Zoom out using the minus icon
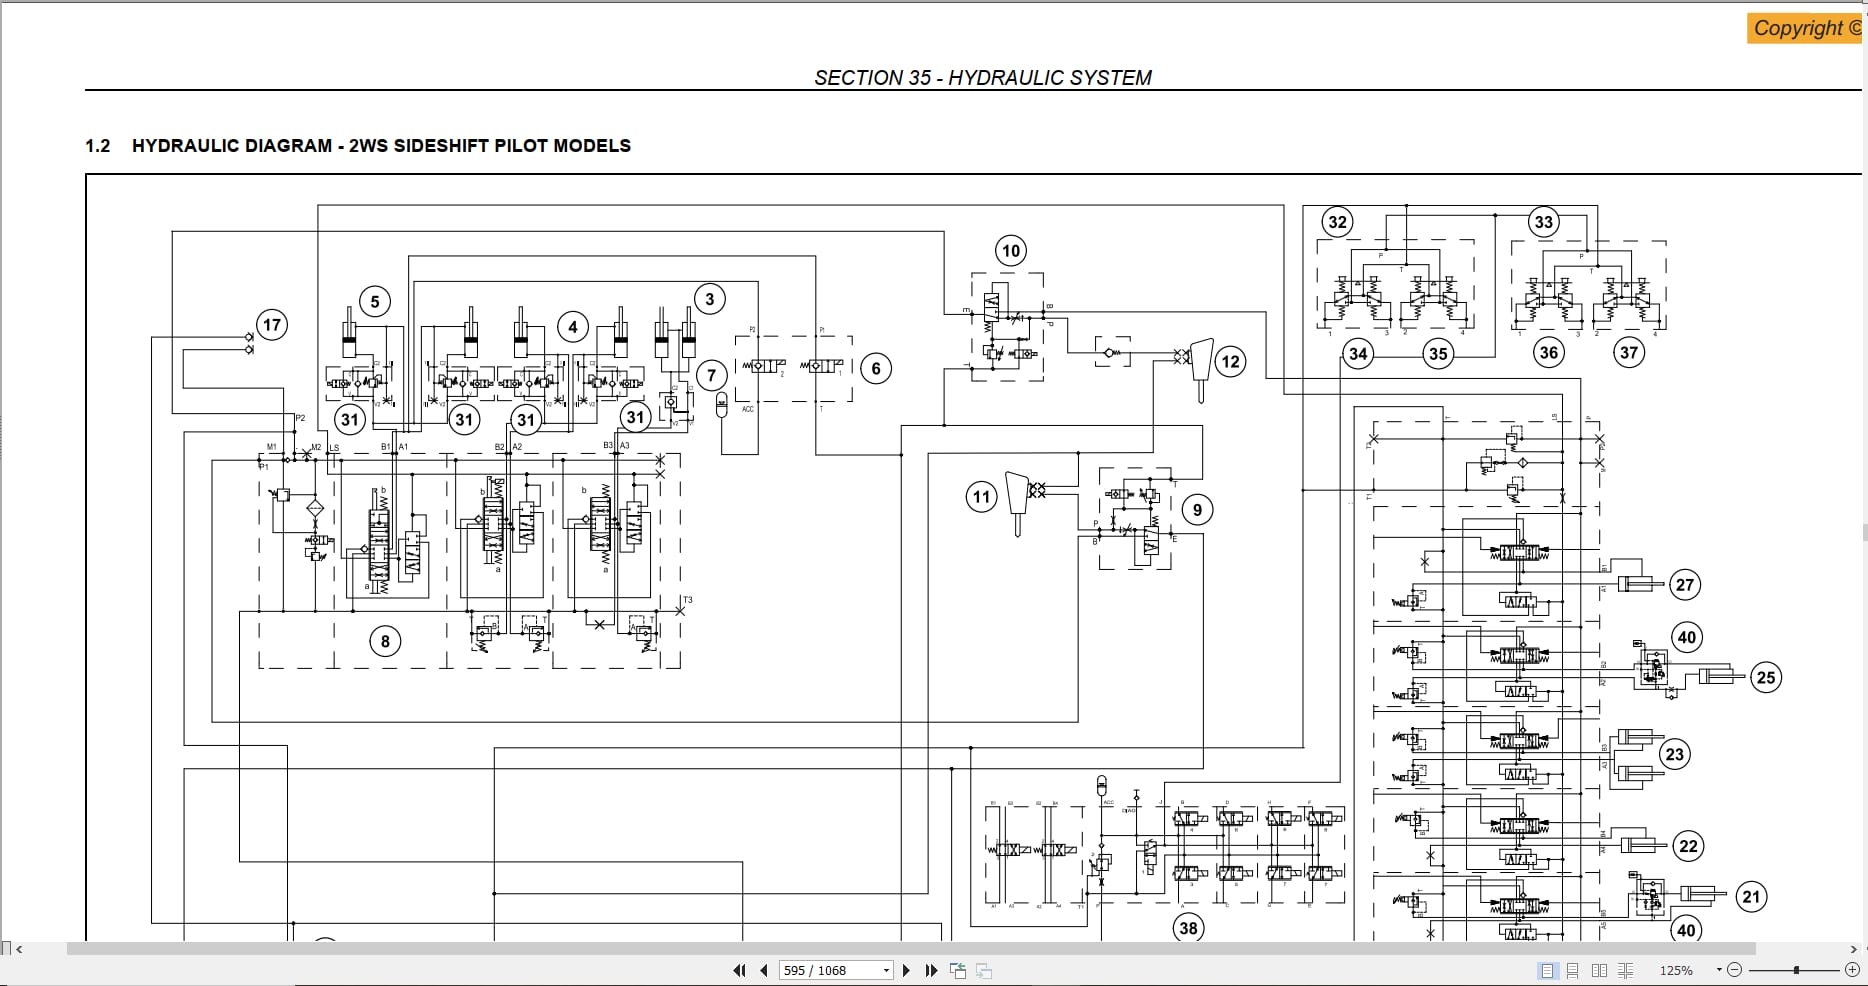The height and width of the screenshot is (986, 1868). [1733, 969]
